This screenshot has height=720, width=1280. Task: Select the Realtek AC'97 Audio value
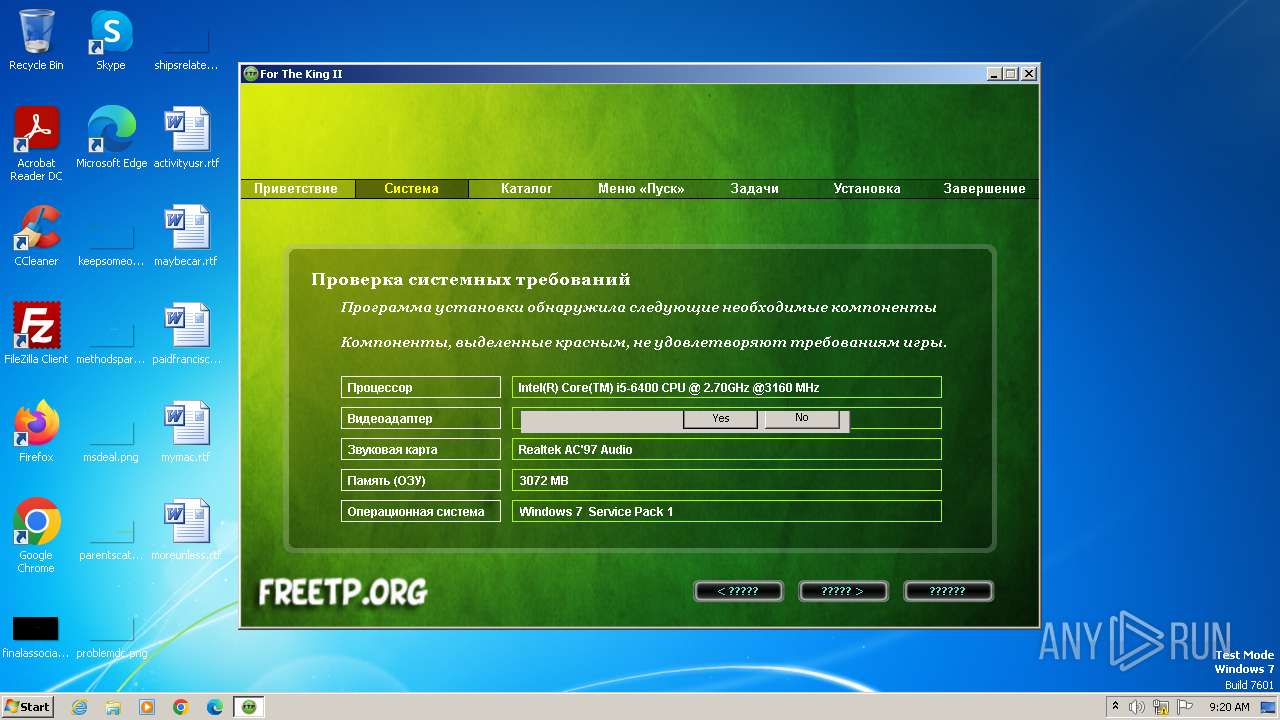[x=727, y=449]
